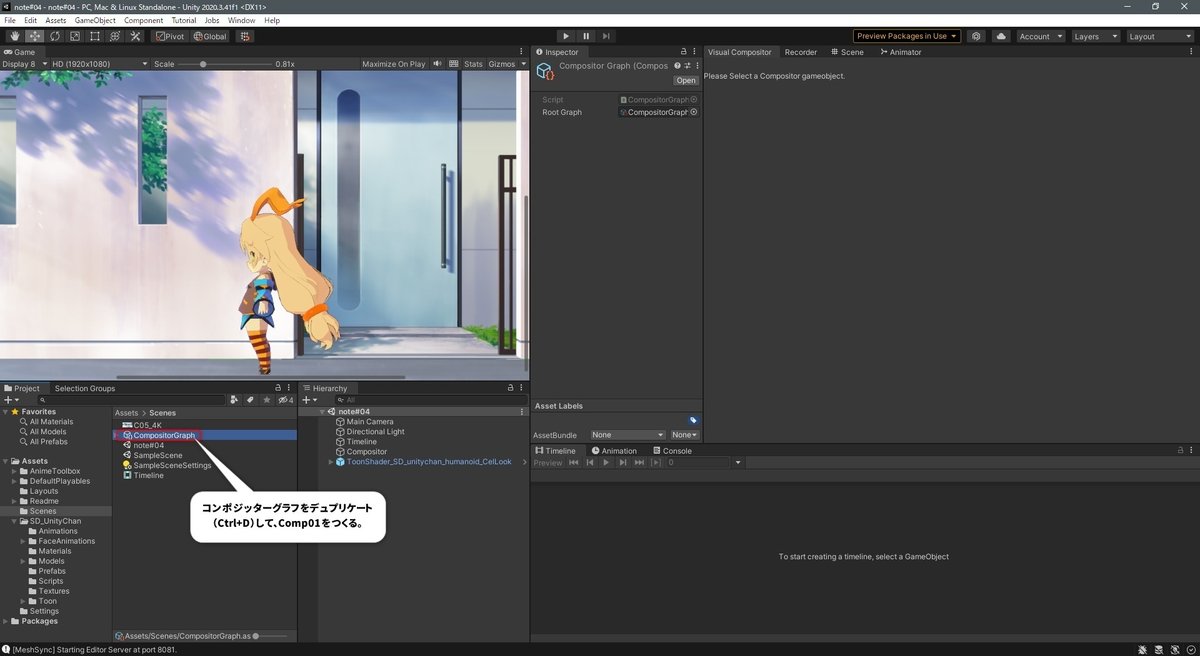
Task: Collapse the SD_UnityChan folder
Action: [x=15, y=521]
